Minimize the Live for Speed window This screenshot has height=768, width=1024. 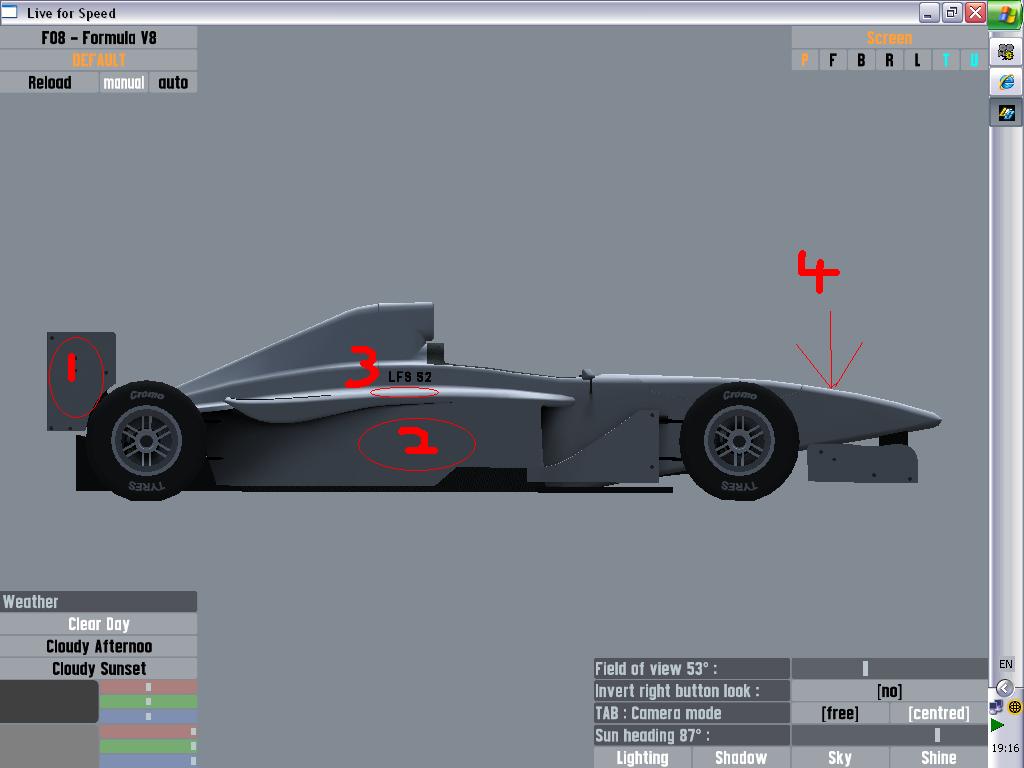coord(929,12)
